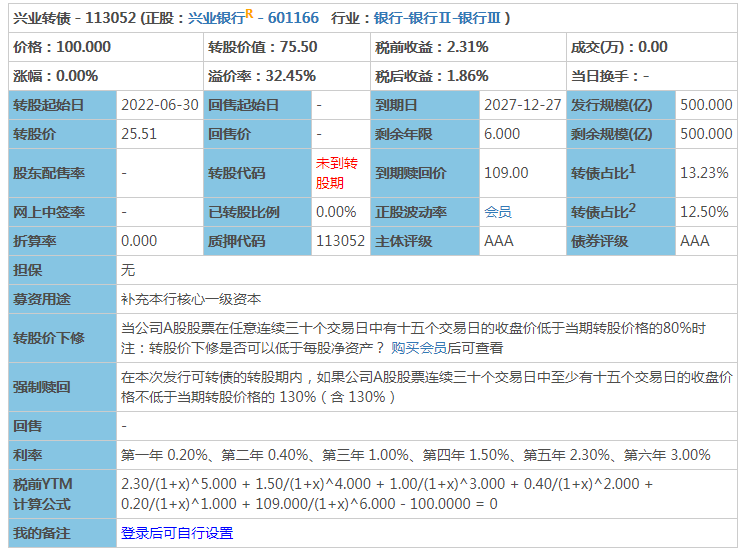Screen dimensions: 749x556
Task: Open the stock code 601166 link
Action: pos(293,18)
